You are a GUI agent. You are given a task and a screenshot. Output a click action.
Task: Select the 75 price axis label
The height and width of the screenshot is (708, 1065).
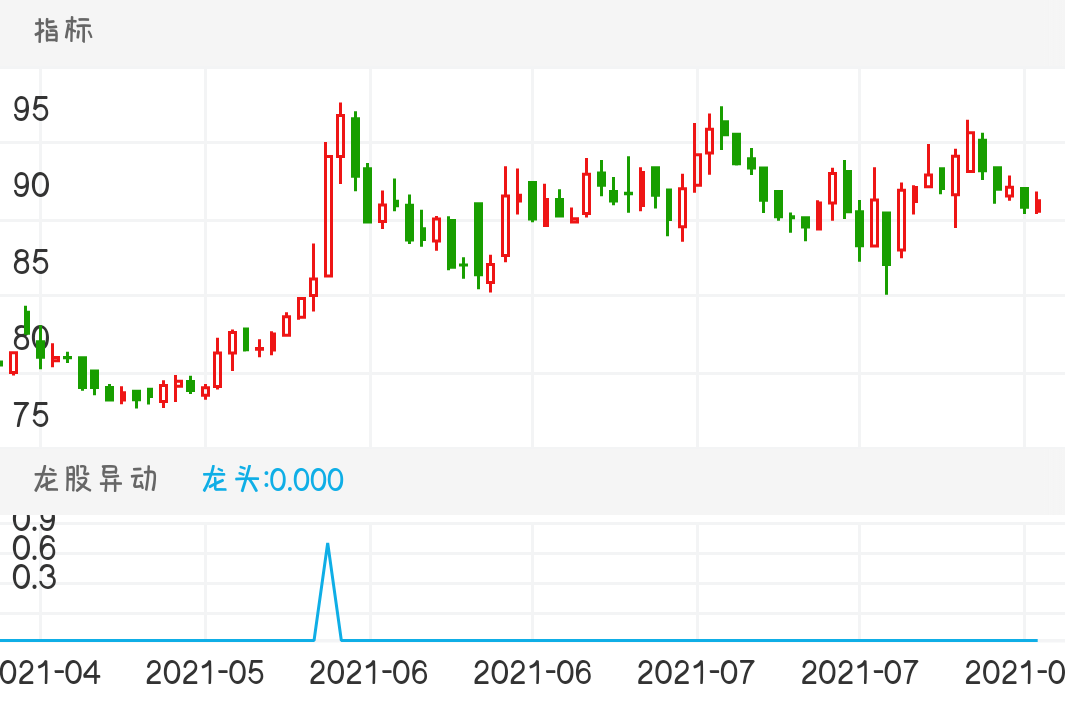point(30,414)
